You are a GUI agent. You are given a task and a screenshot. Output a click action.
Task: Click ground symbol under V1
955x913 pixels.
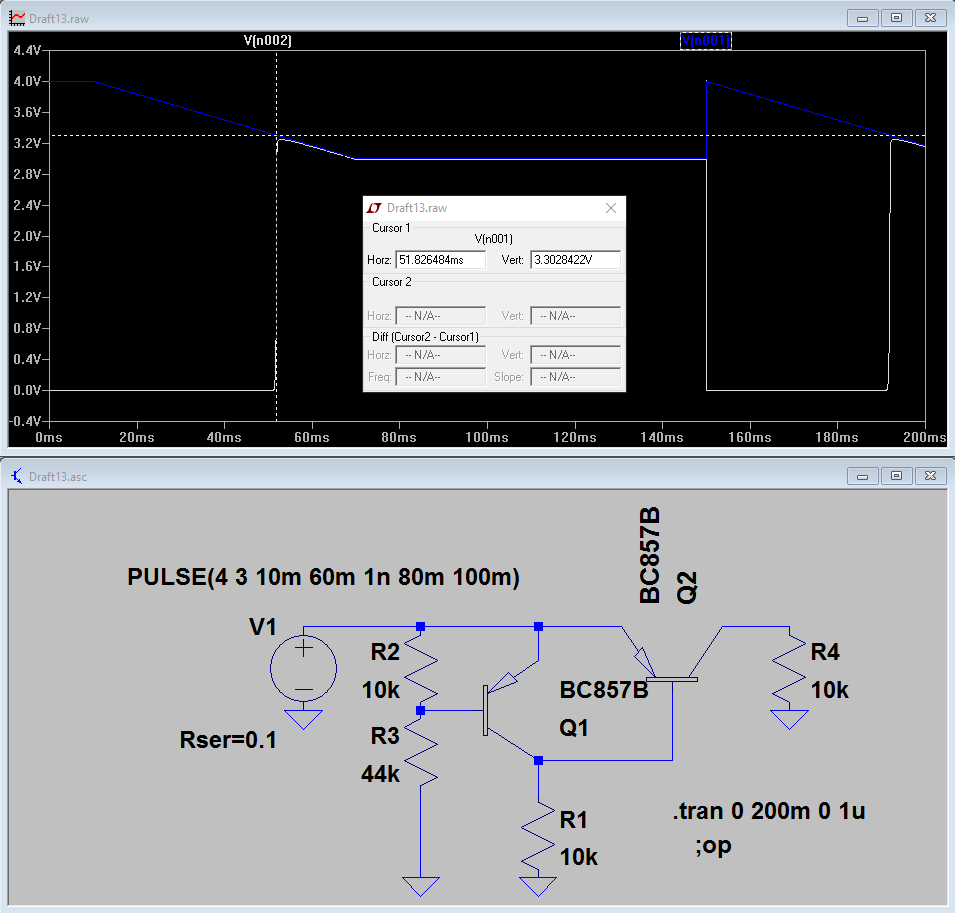coord(303,719)
